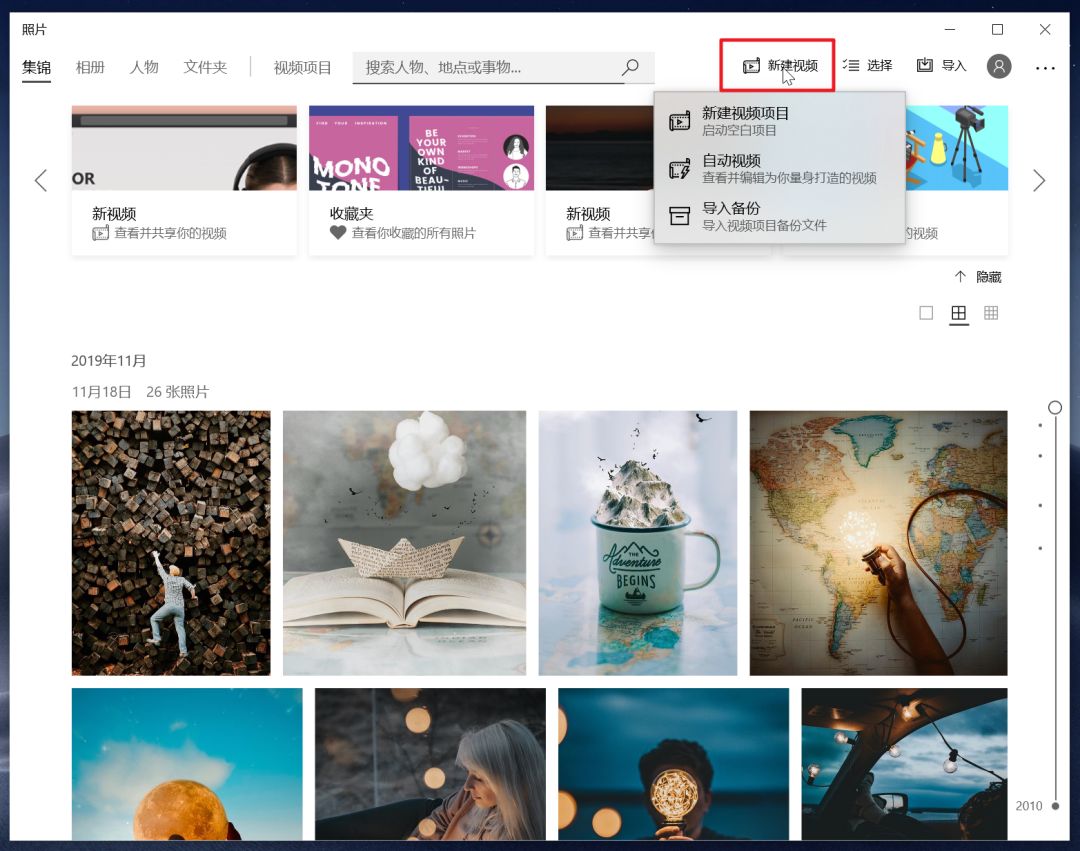The width and height of the screenshot is (1080, 851).
Task: Click the 新视频 video camera icon
Action: 101,232
